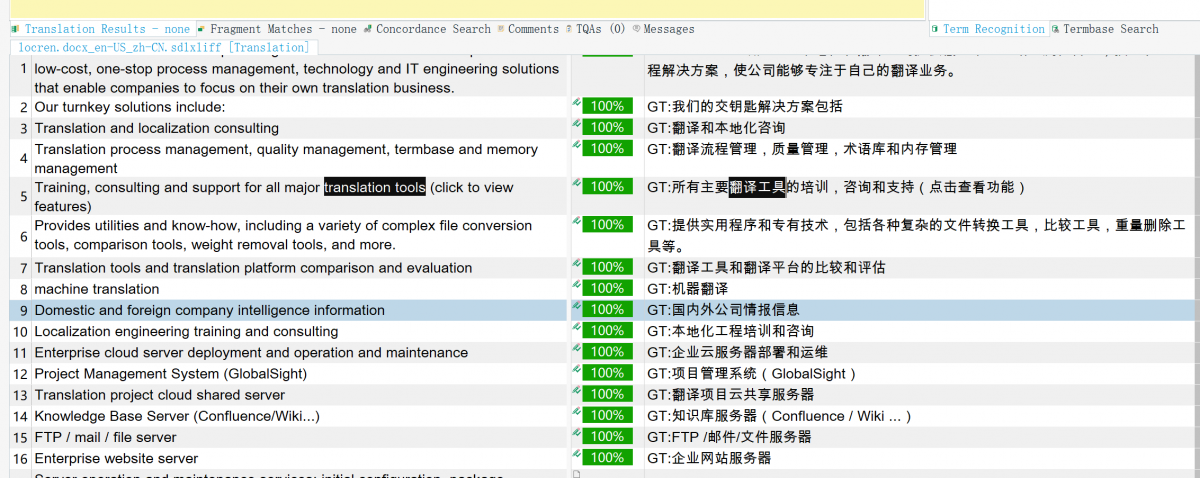Select the locren.docx sdlxliff document tab
The image size is (1200, 478).
click(x=164, y=47)
